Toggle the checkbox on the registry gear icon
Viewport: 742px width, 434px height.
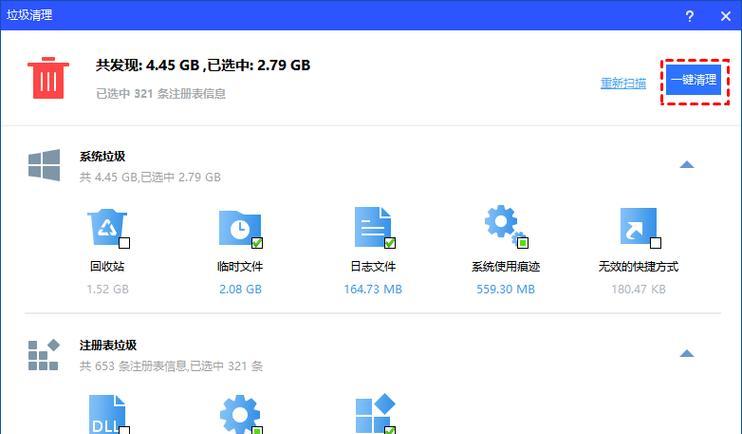point(257,430)
